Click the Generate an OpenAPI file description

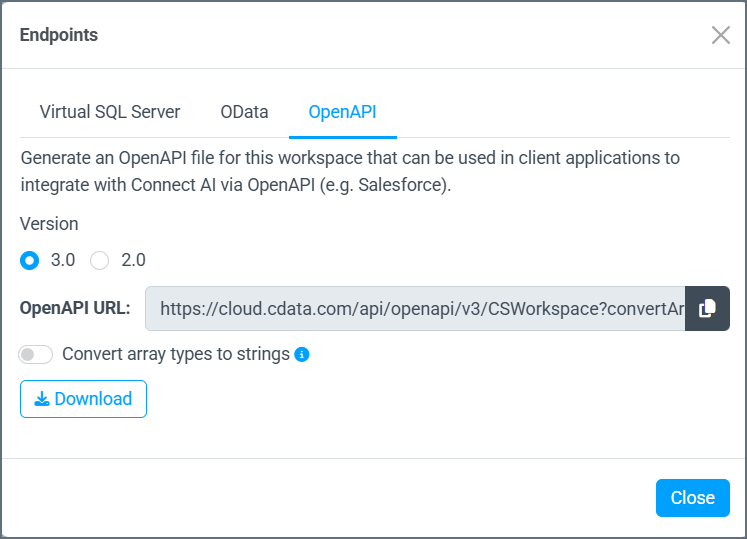pyautogui.click(x=350, y=171)
